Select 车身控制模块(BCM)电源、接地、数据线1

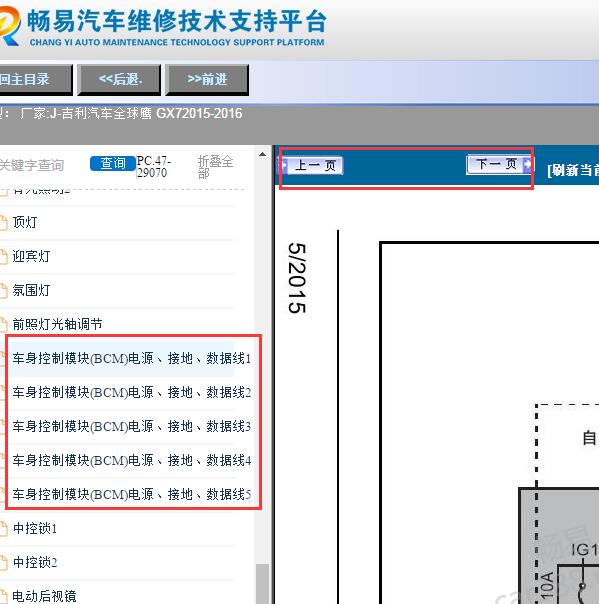coord(132,358)
